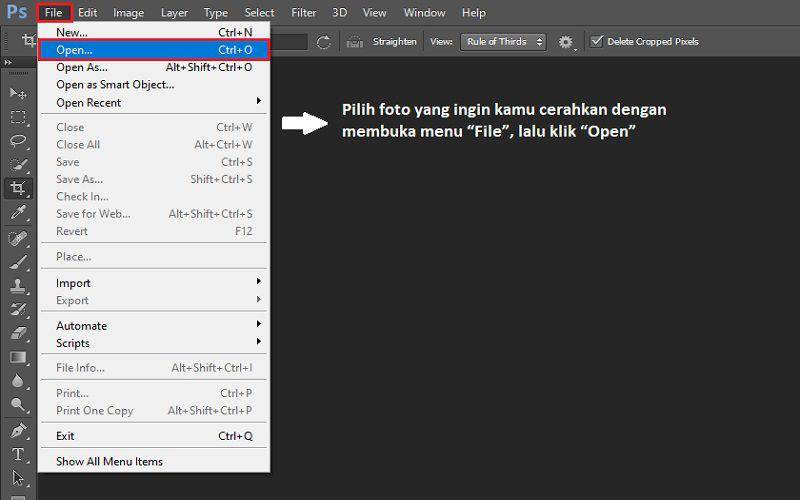Open the Window menu
800x500 pixels.
[x=424, y=12]
